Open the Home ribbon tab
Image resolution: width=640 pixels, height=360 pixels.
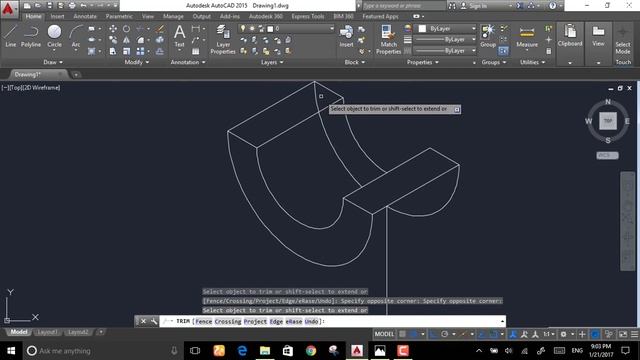click(x=33, y=16)
